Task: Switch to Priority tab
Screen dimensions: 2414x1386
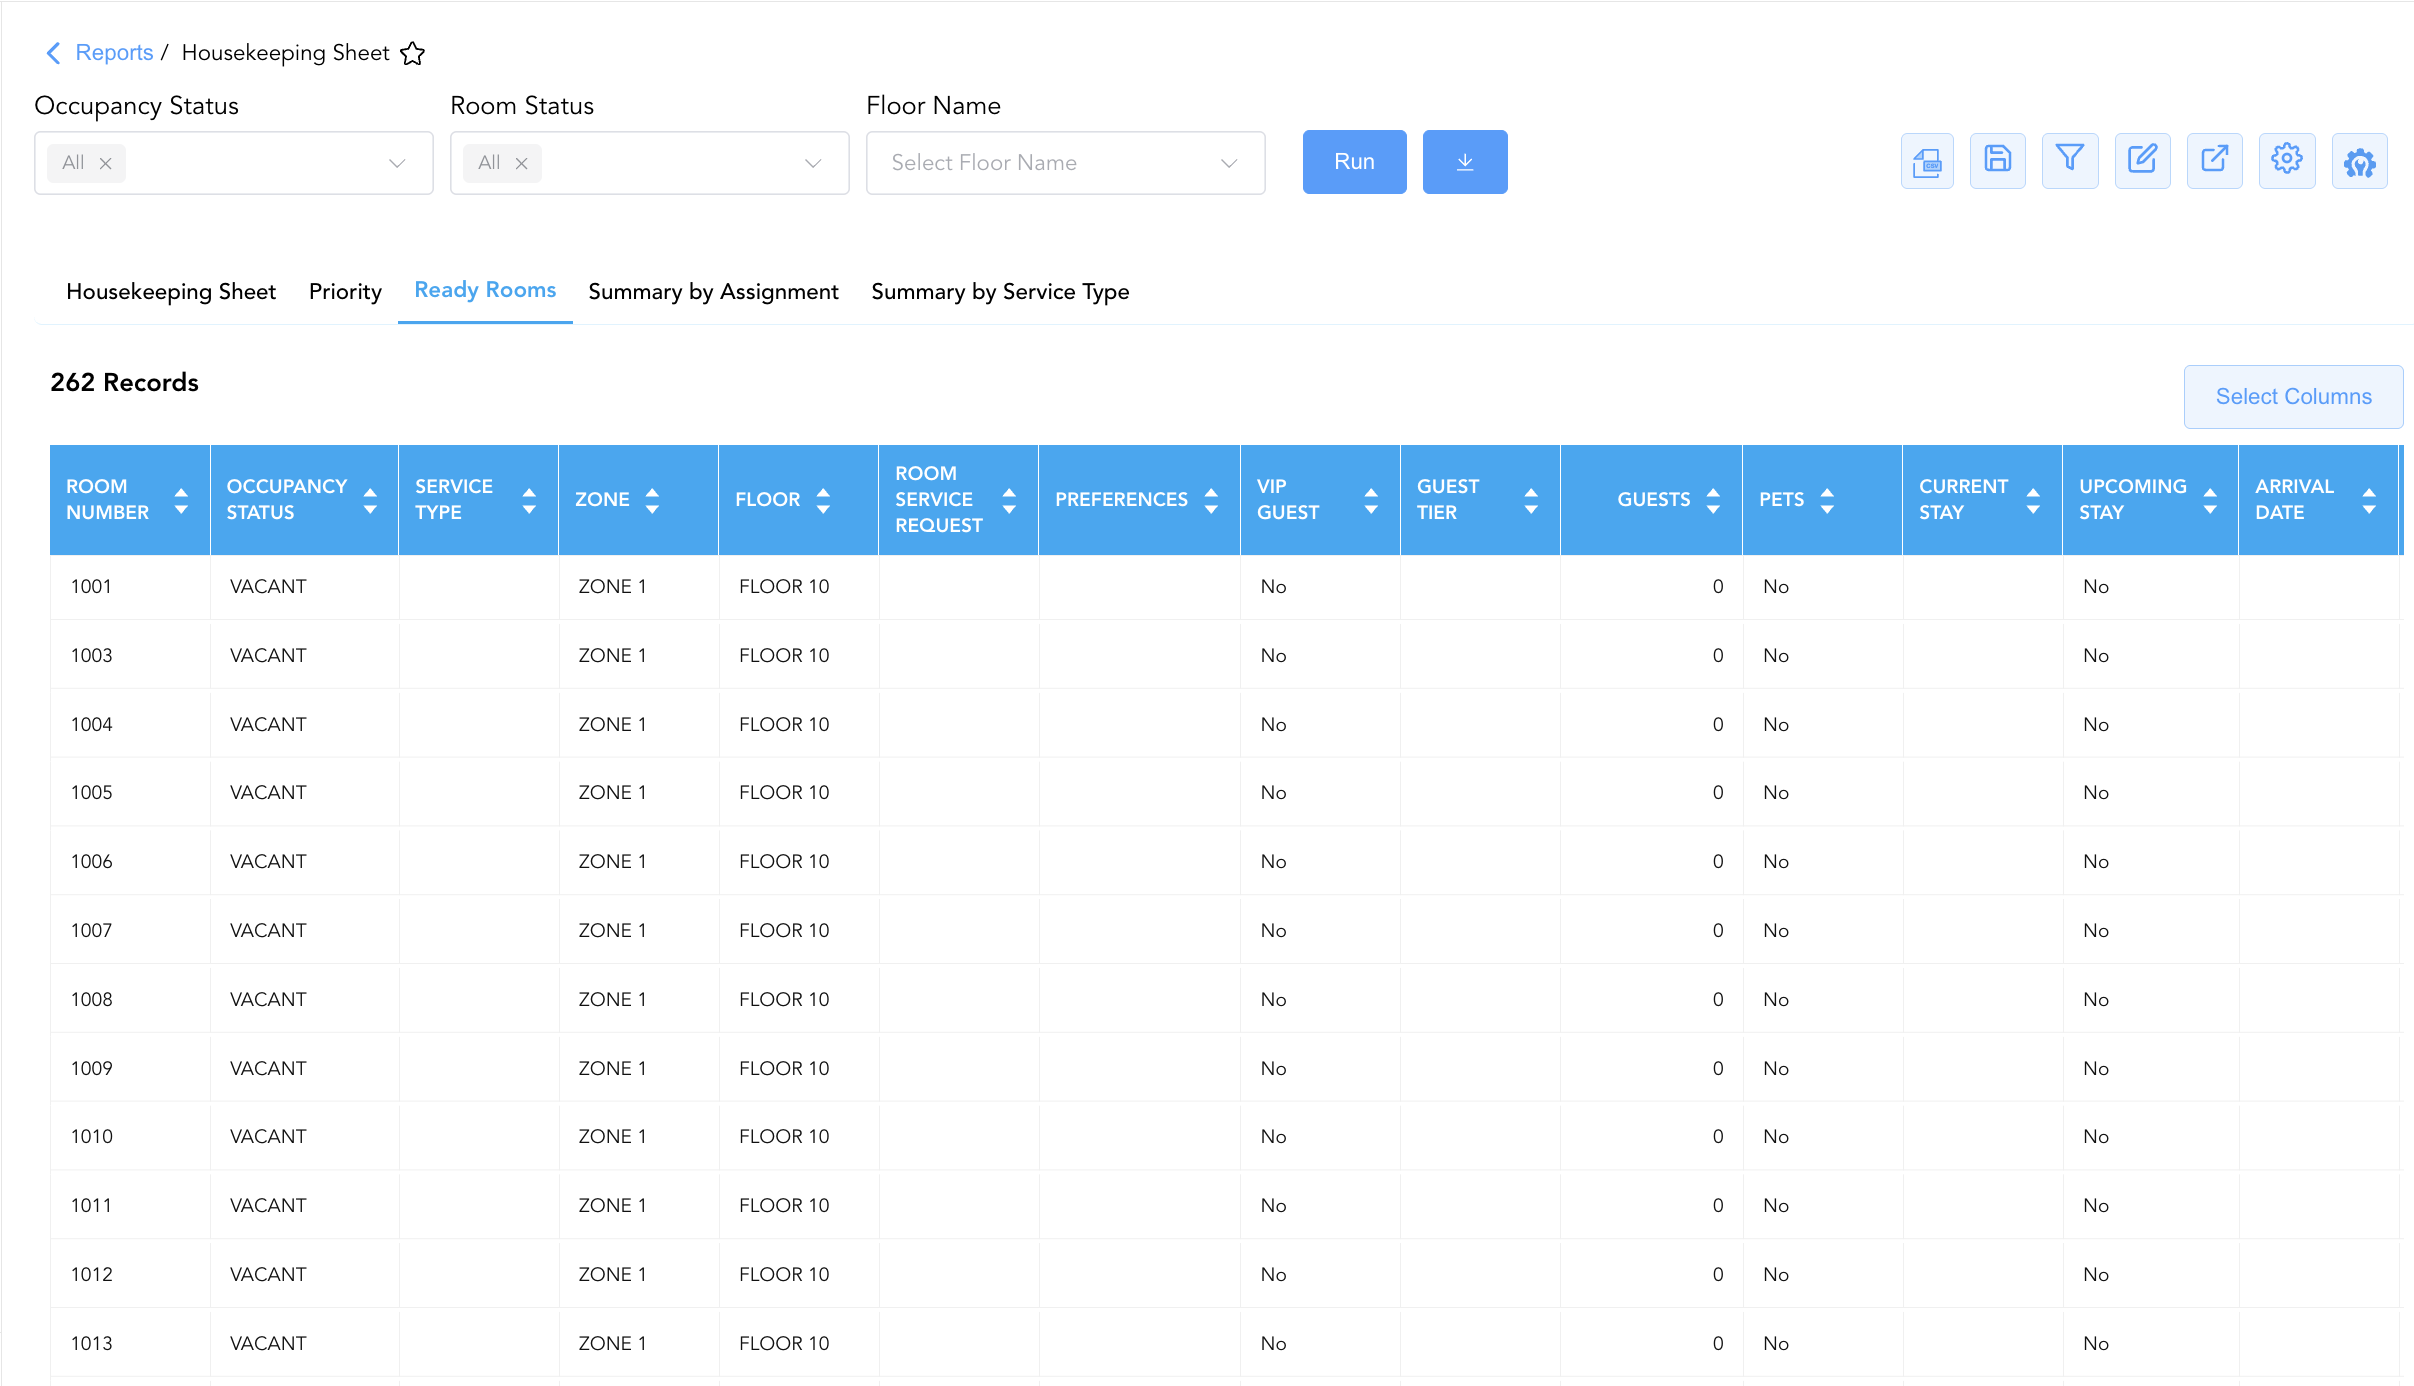Action: pyautogui.click(x=345, y=291)
